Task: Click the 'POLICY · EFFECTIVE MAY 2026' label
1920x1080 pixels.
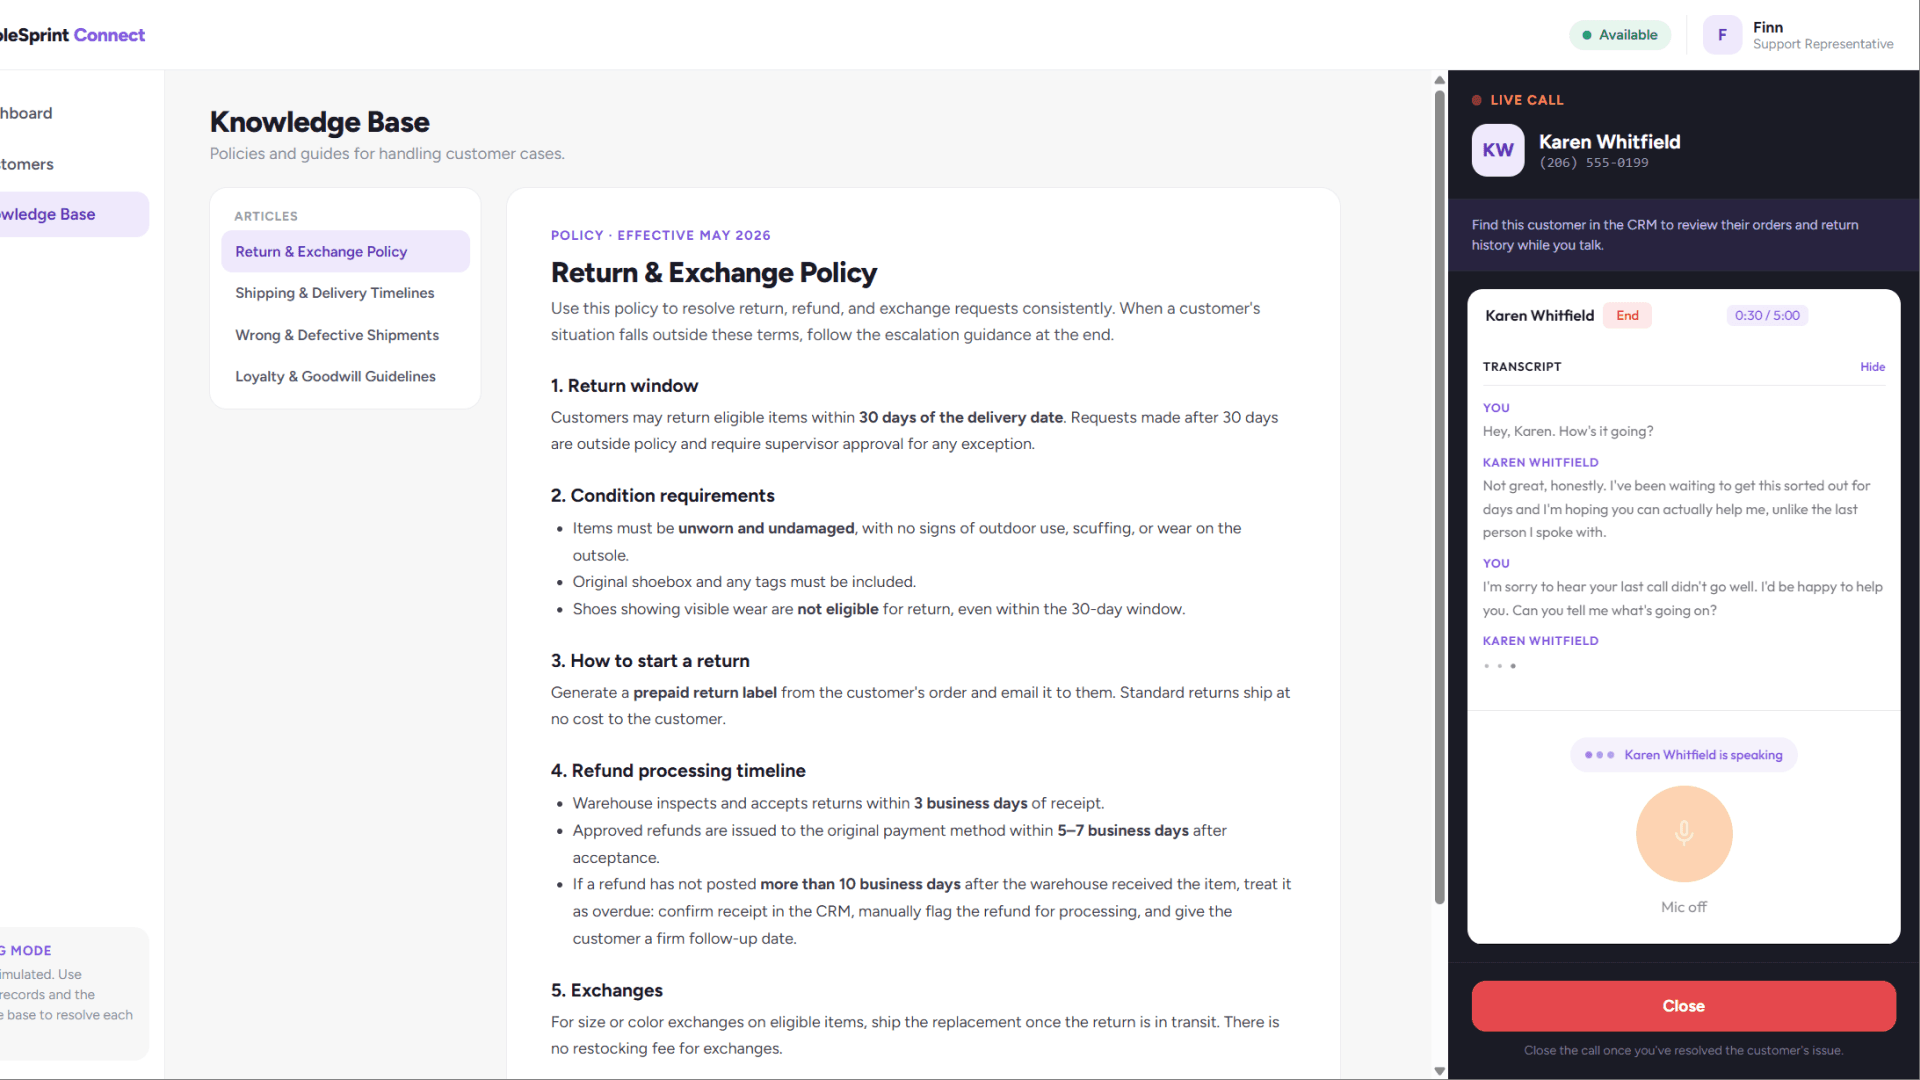Action: tap(661, 235)
